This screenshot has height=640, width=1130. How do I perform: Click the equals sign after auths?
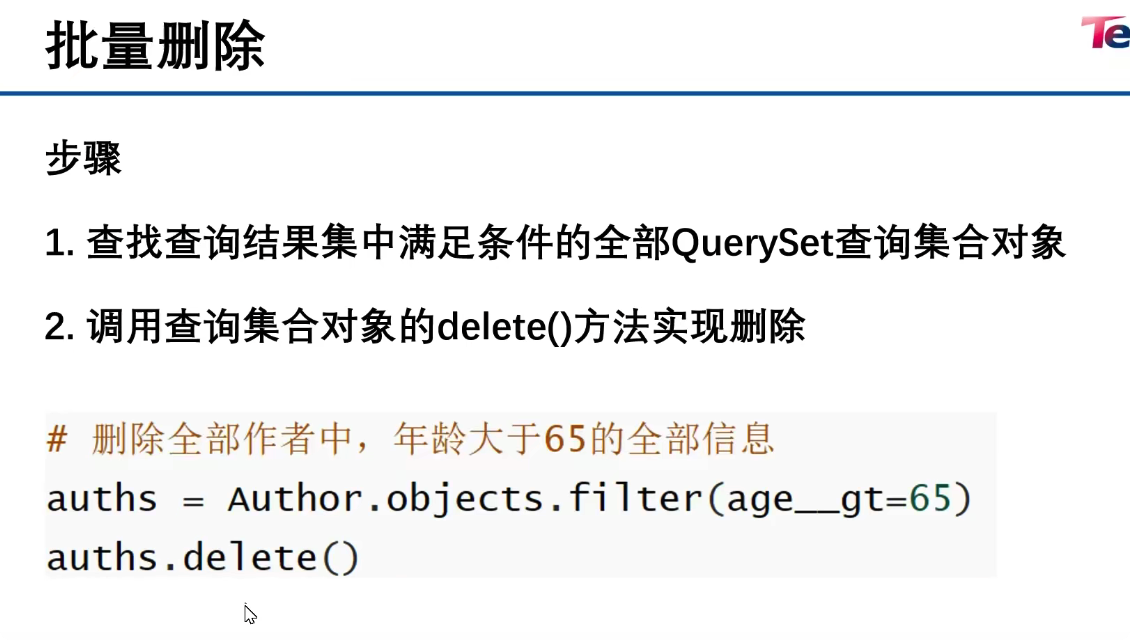click(x=192, y=500)
